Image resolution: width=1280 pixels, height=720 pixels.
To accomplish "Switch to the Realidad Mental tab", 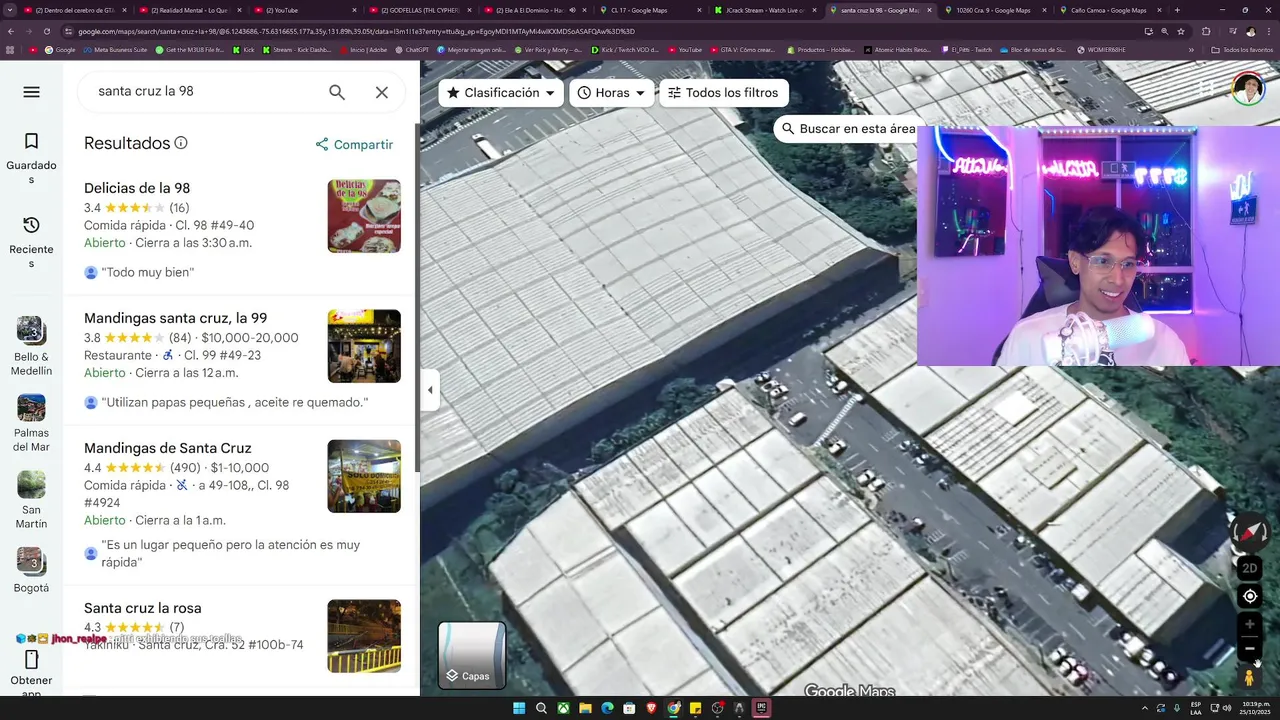I will pyautogui.click(x=188, y=10).
